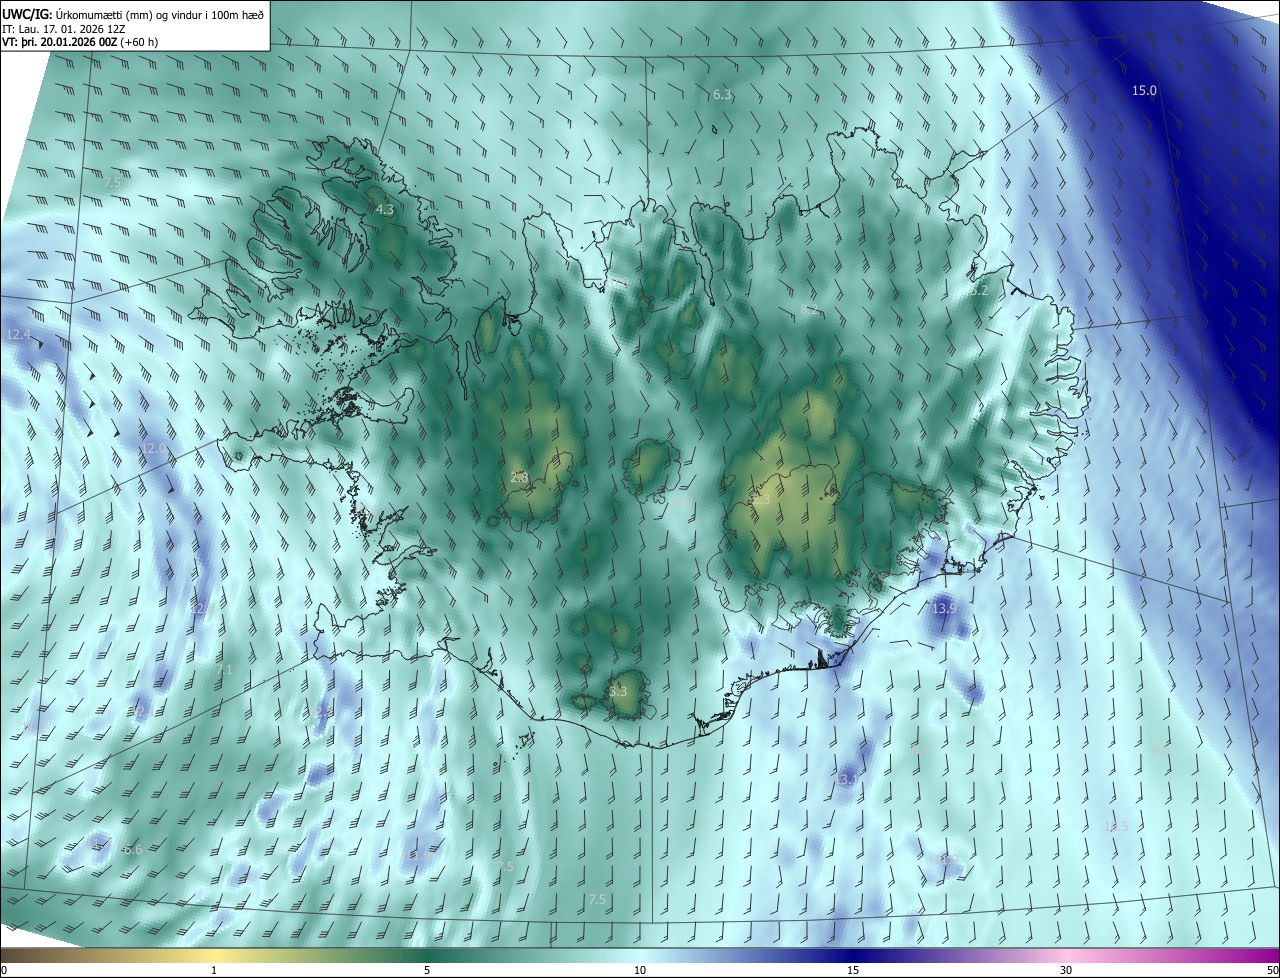Click the colorbar tick label '0'

(4, 970)
